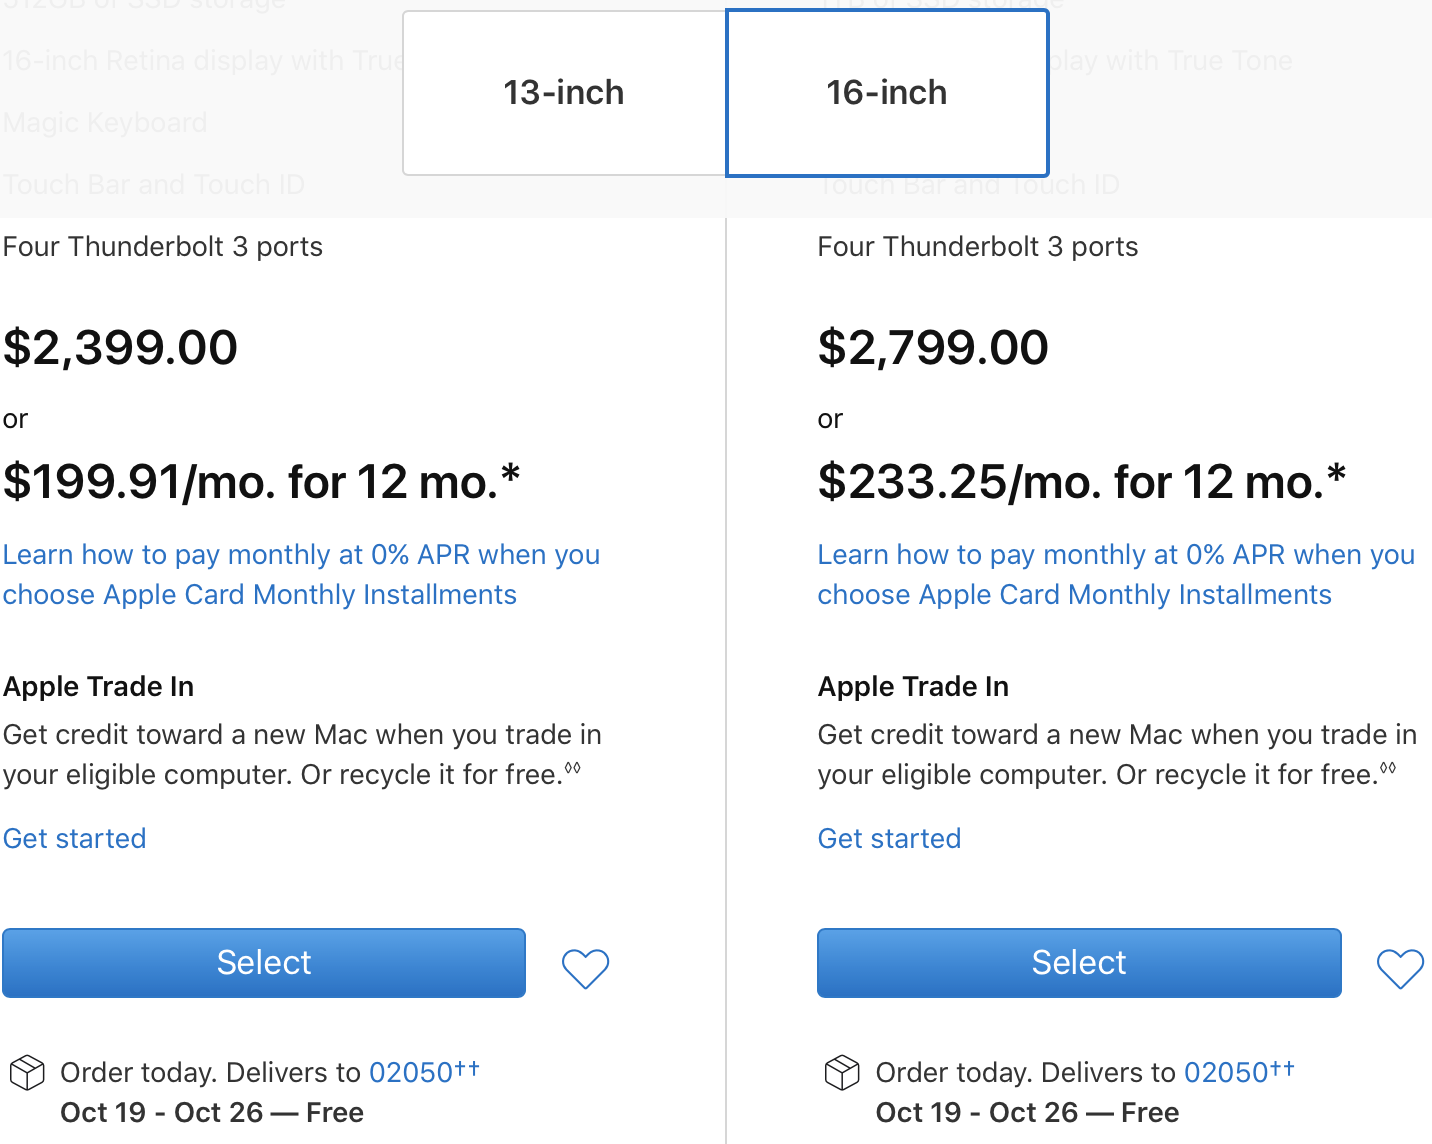Click the delivery box icon under left Select
The width and height of the screenshot is (1432, 1144).
(x=27, y=1073)
